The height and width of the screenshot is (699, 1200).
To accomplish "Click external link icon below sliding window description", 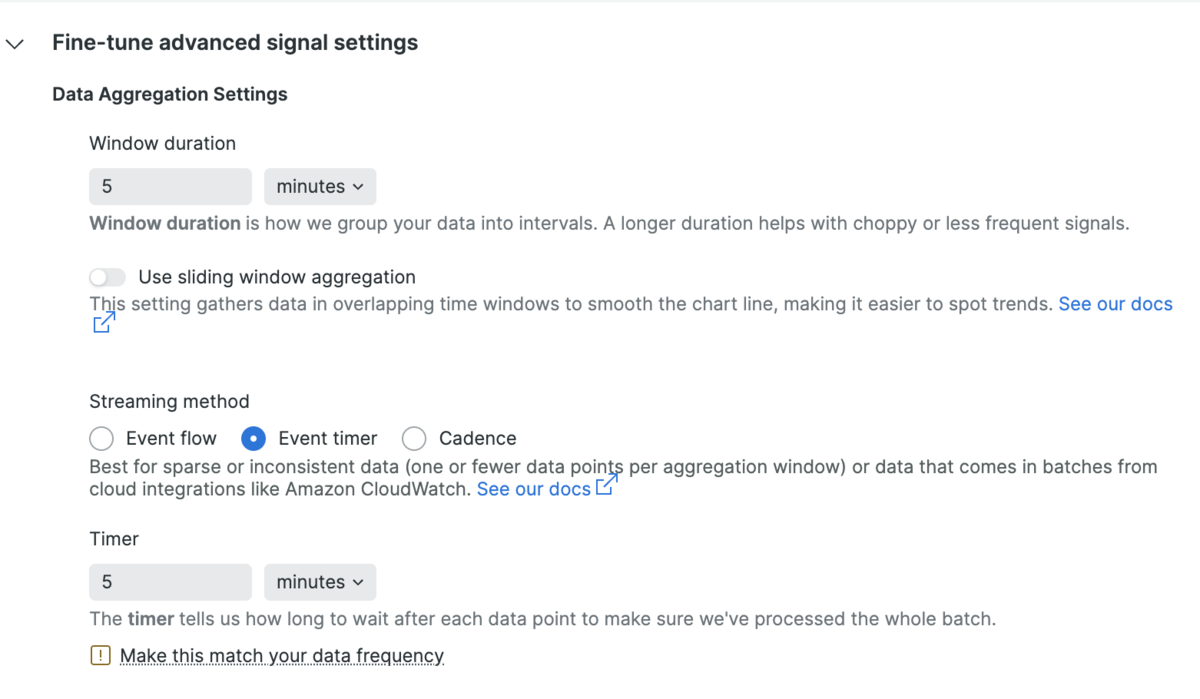I will tap(104, 323).
